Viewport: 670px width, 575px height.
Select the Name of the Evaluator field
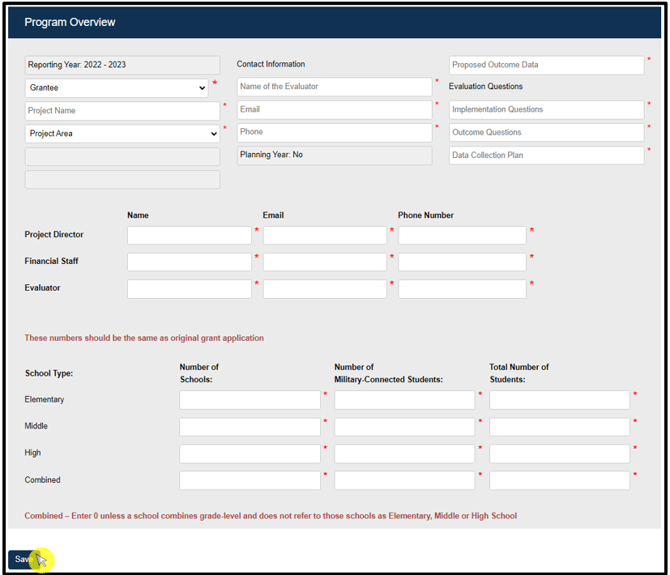click(334, 87)
